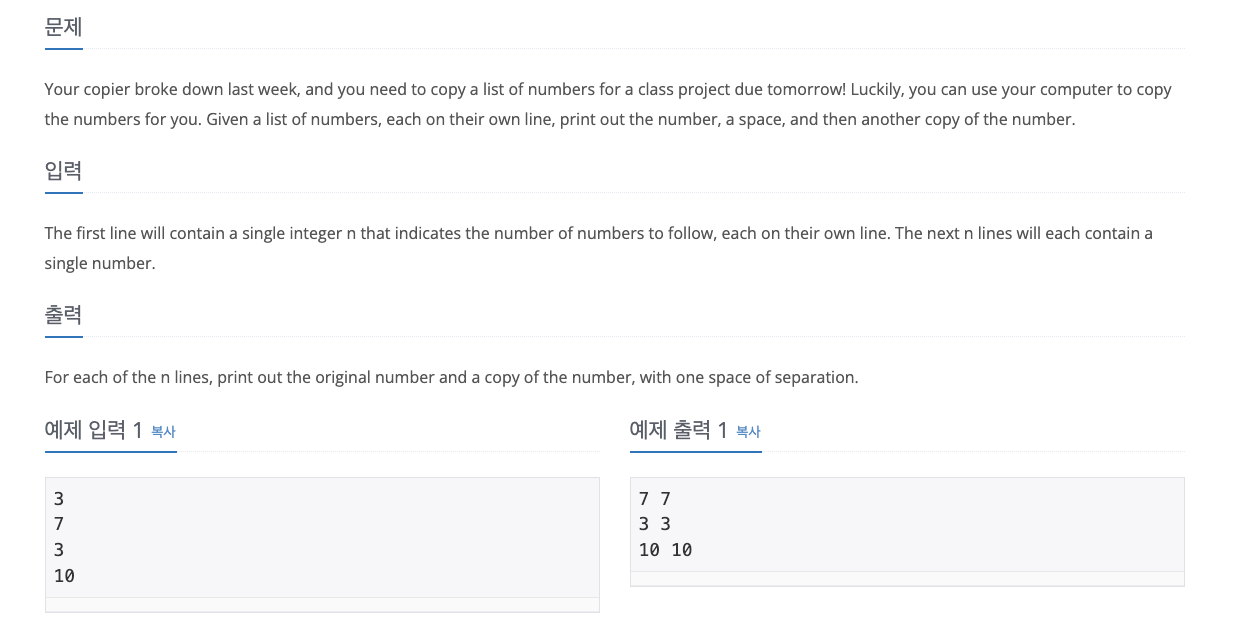Select the sample input code block
Screen dimensions: 1256x631
coord(322,537)
